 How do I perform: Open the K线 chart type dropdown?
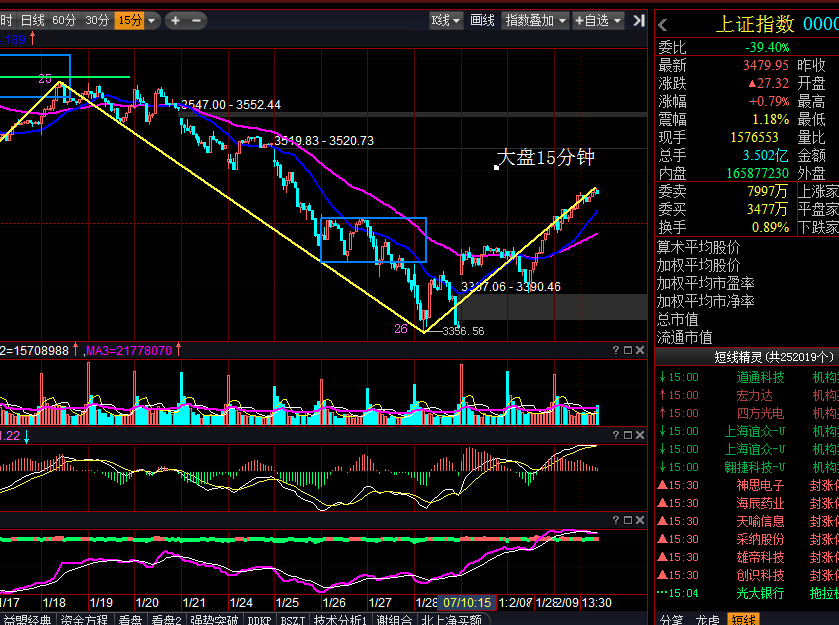[446, 21]
